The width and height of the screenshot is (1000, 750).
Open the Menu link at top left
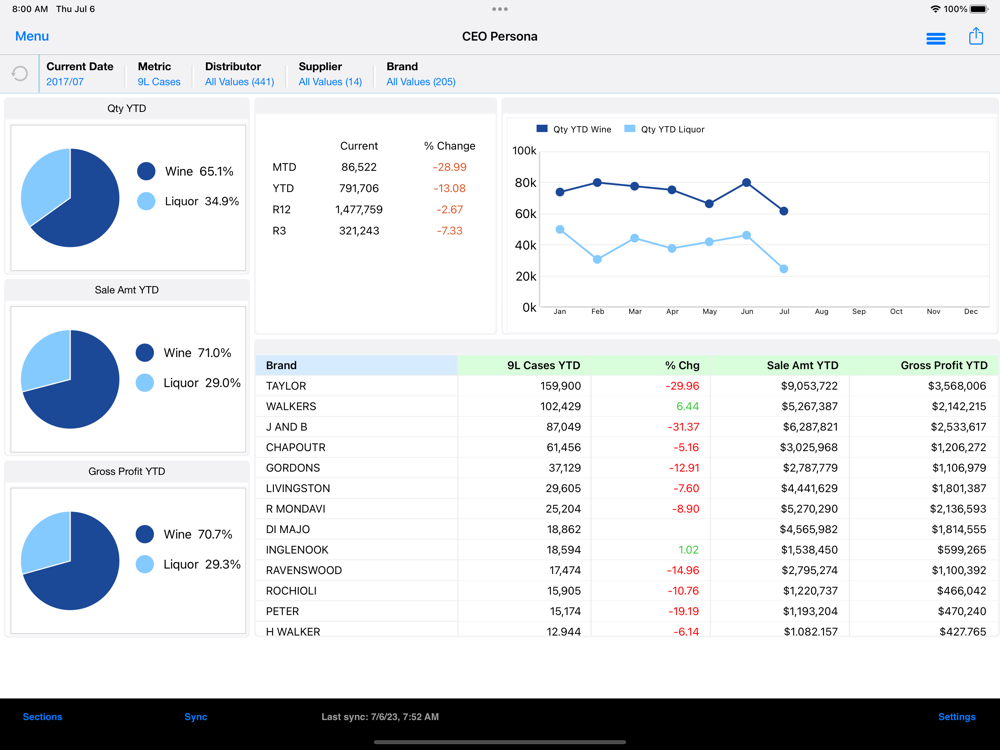32,36
